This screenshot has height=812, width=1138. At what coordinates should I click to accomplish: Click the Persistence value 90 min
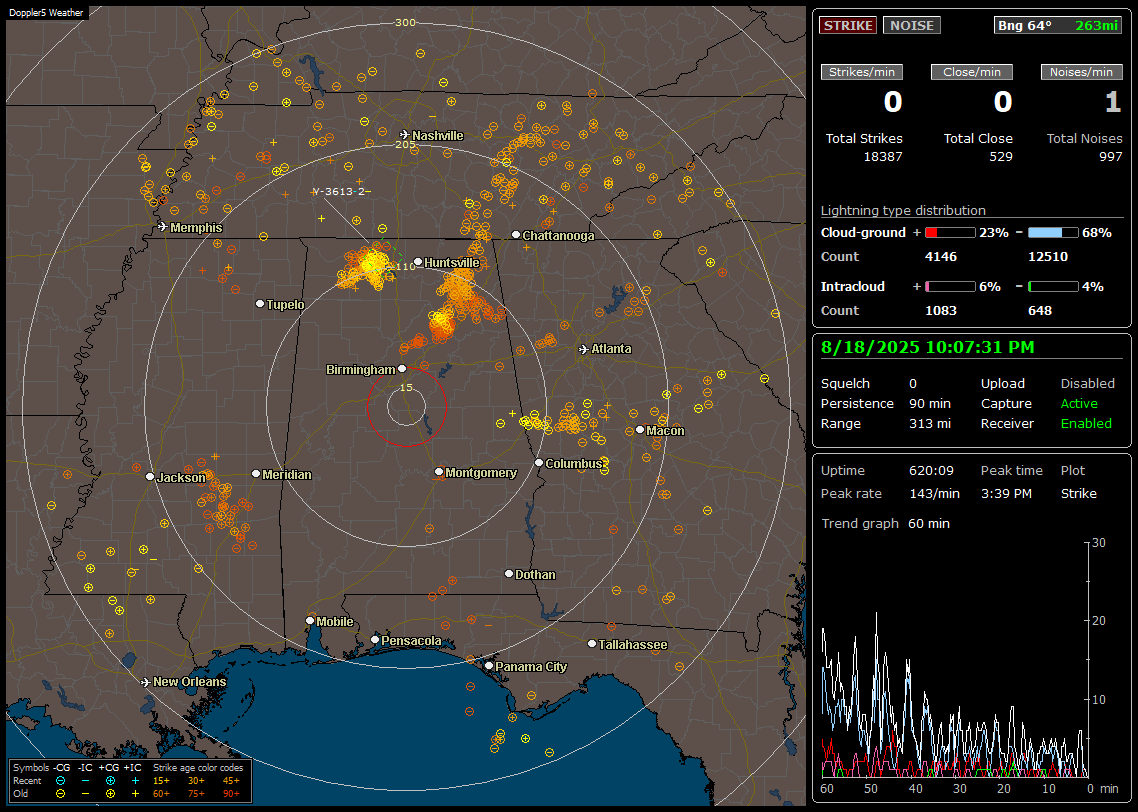click(930, 403)
